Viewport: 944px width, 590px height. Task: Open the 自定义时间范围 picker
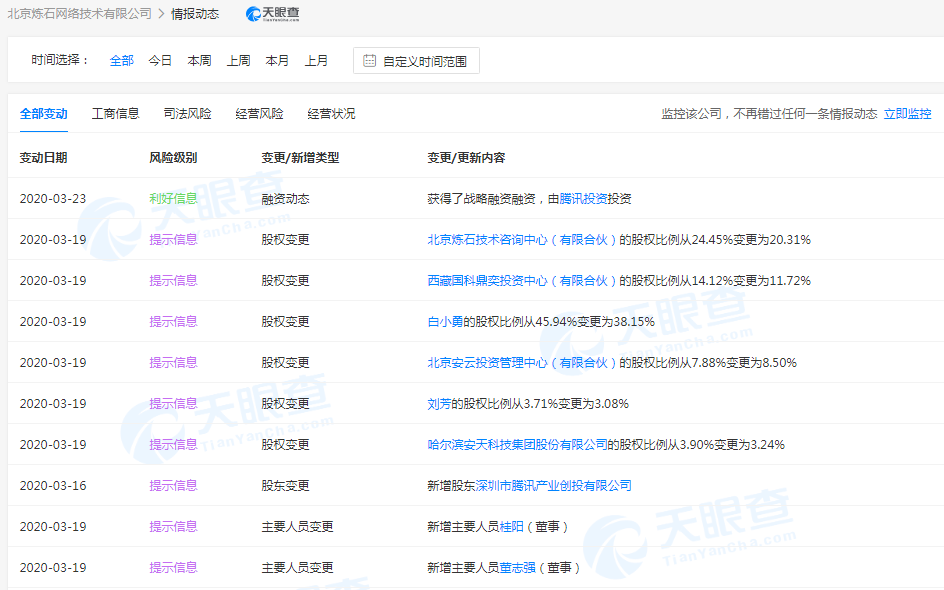click(x=416, y=61)
